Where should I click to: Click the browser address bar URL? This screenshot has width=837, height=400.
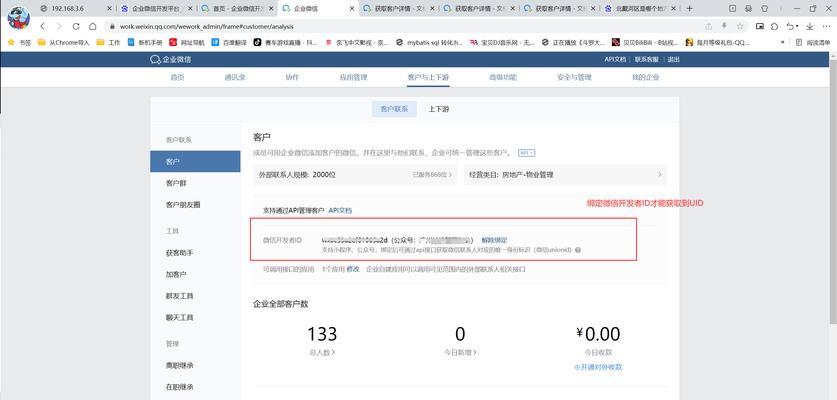pyautogui.click(x=206, y=26)
